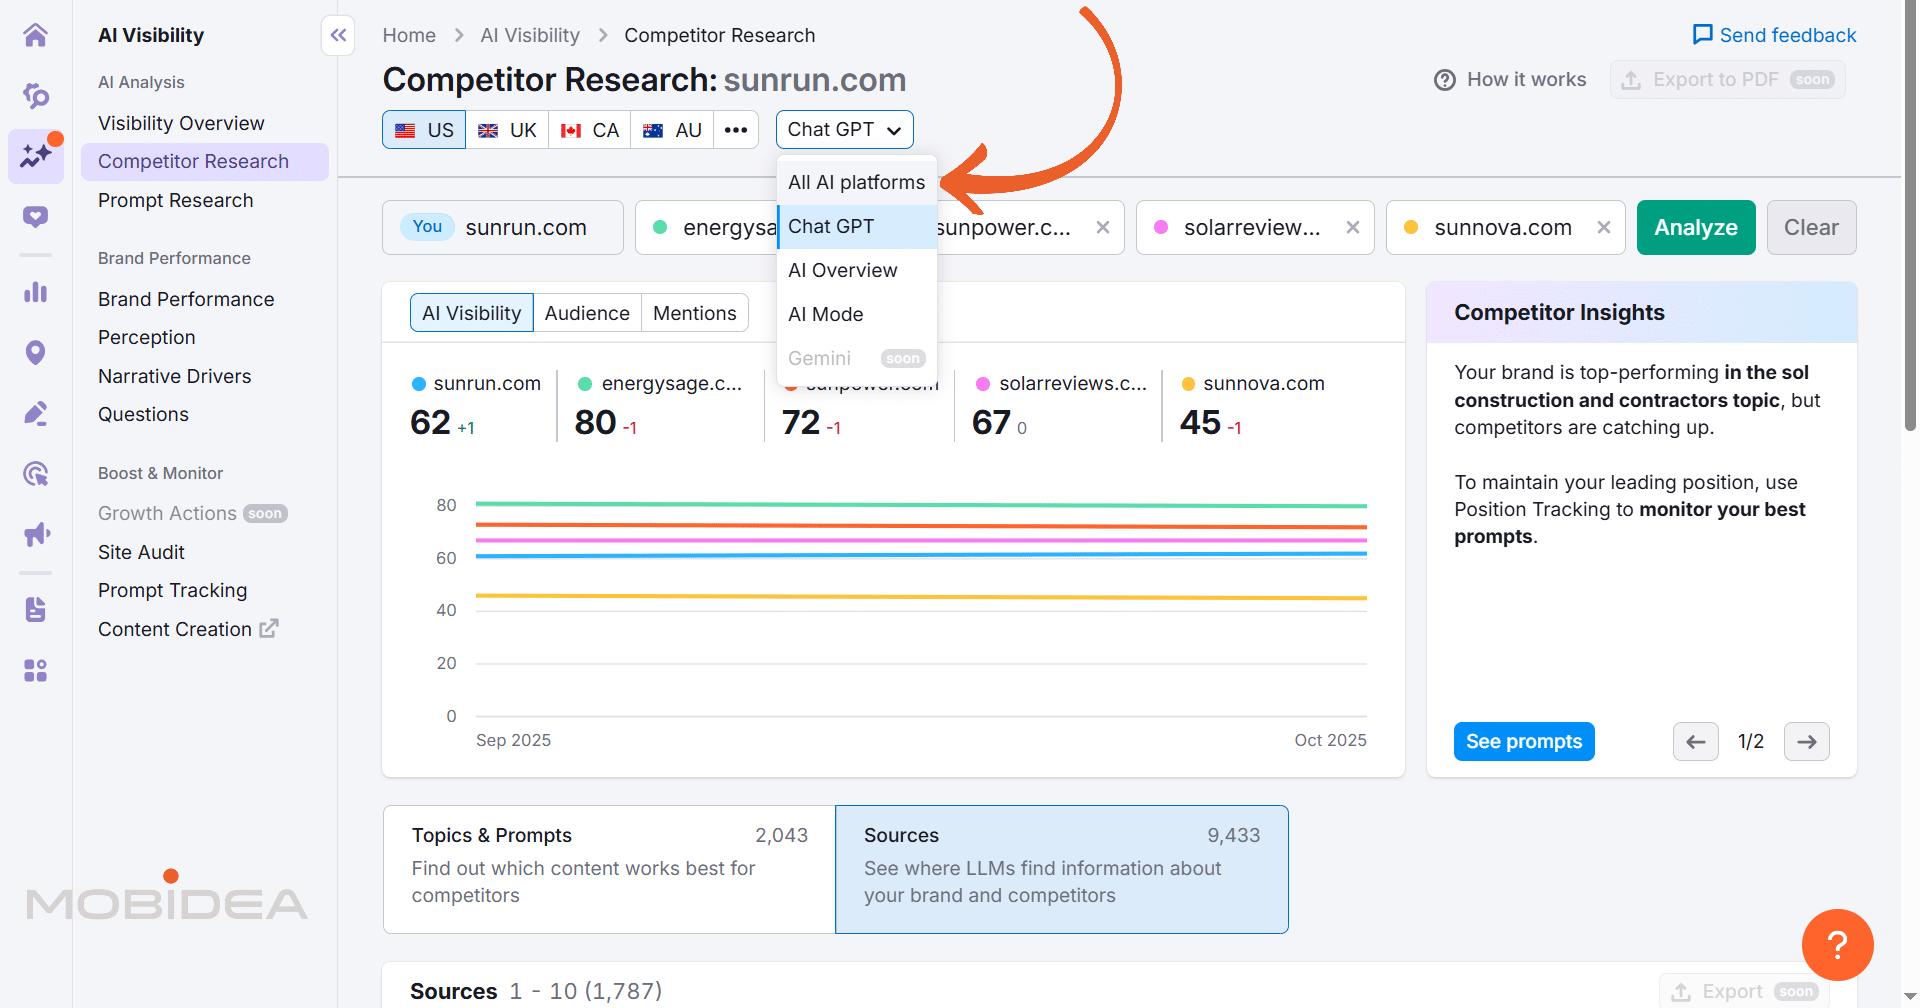Viewport: 1920px width, 1008px height.
Task: Open the Social toolkit heart icon
Action: click(36, 216)
